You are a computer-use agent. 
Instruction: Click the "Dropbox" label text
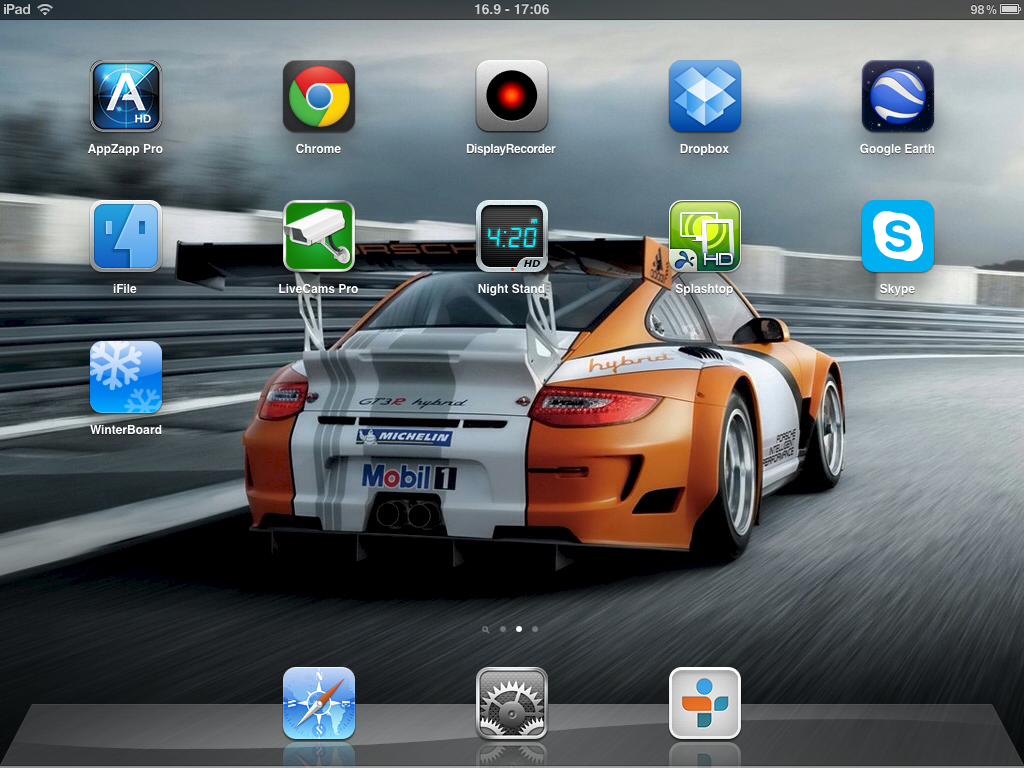tap(704, 149)
